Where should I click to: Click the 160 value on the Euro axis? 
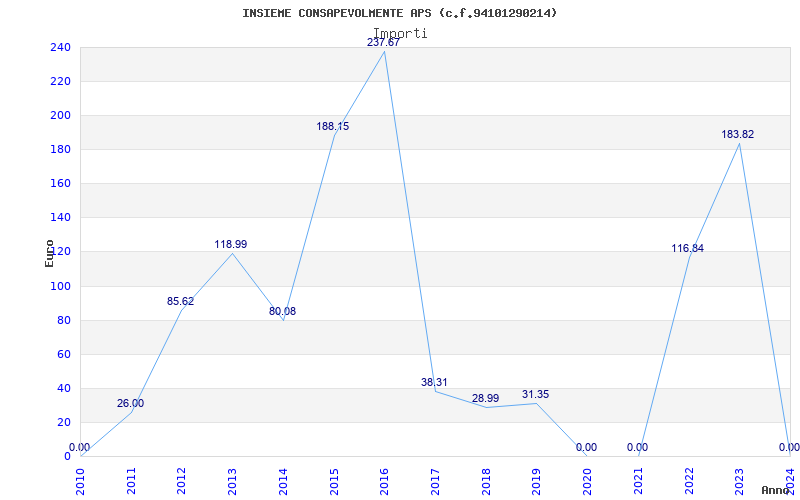(60, 184)
